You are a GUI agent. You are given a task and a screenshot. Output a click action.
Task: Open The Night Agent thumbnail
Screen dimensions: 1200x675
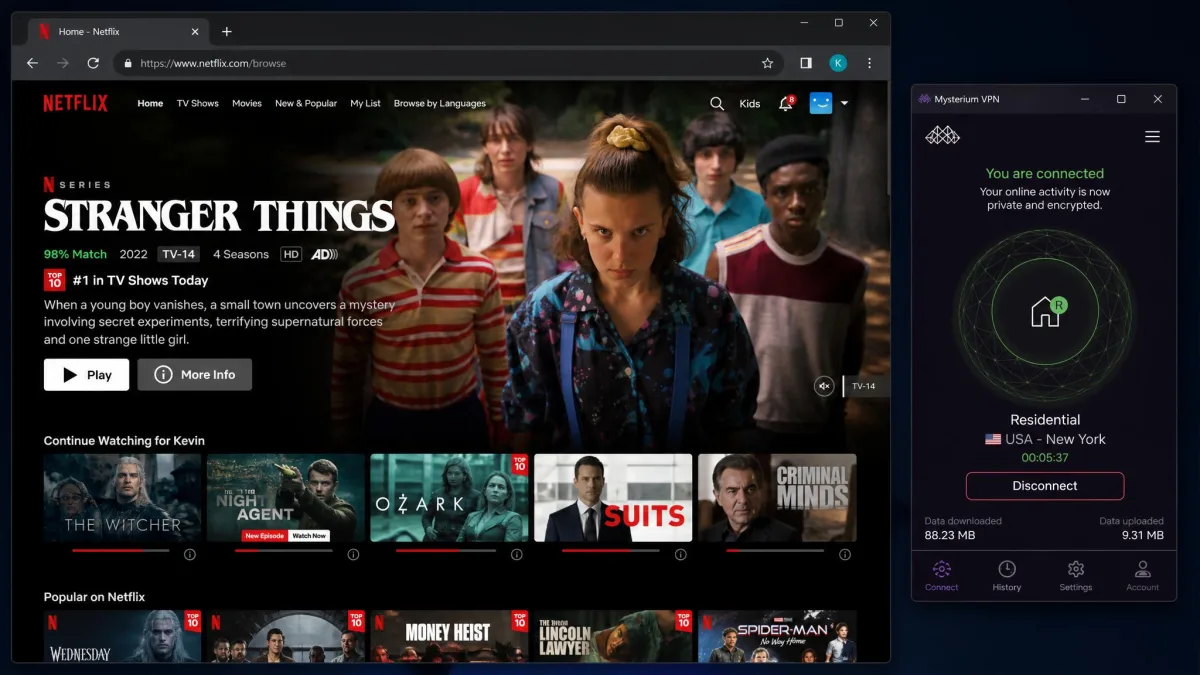[286, 498]
